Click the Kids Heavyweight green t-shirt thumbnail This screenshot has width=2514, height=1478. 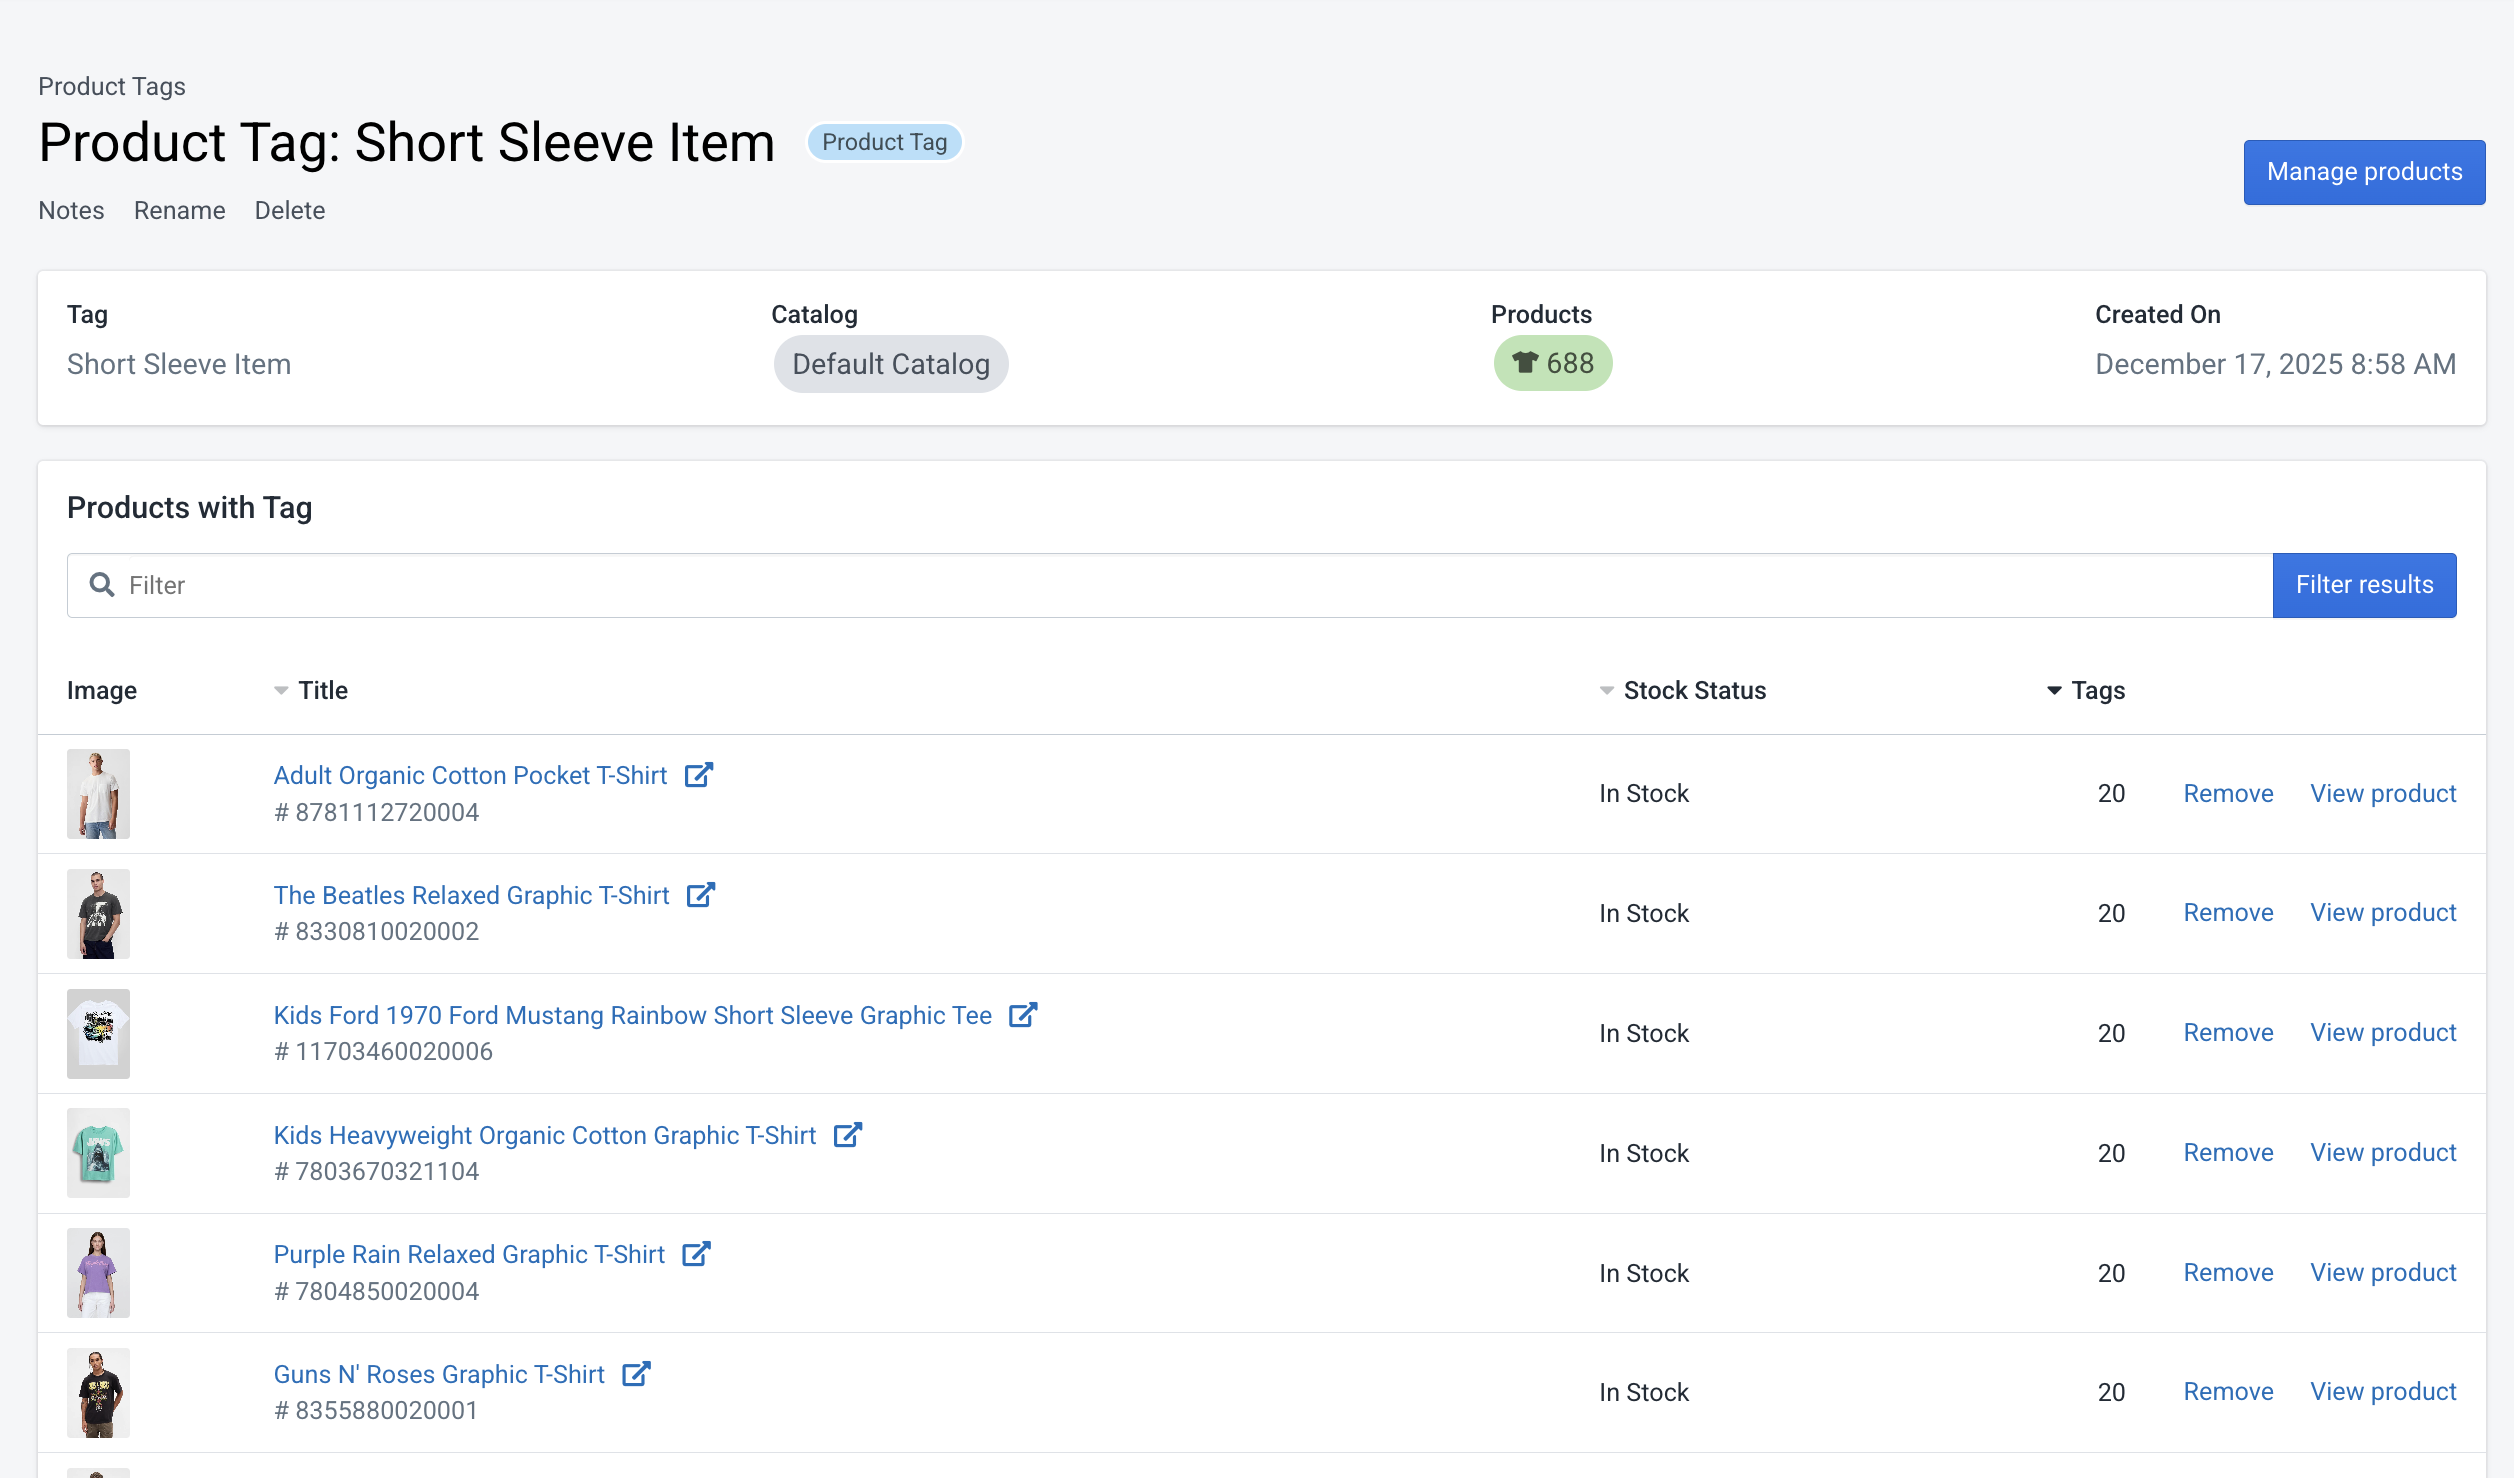pos(98,1153)
